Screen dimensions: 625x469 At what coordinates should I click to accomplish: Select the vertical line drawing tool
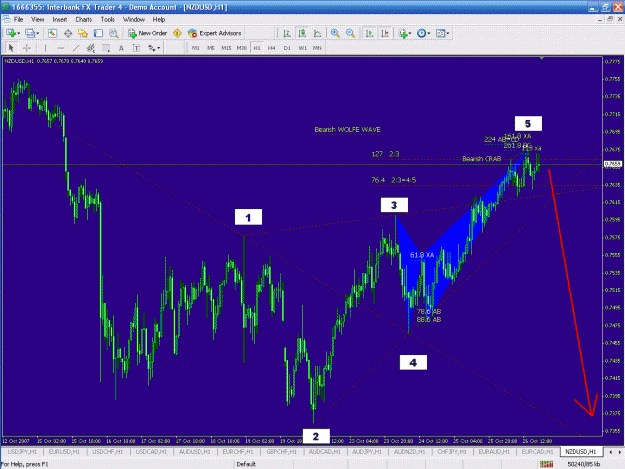pos(45,48)
